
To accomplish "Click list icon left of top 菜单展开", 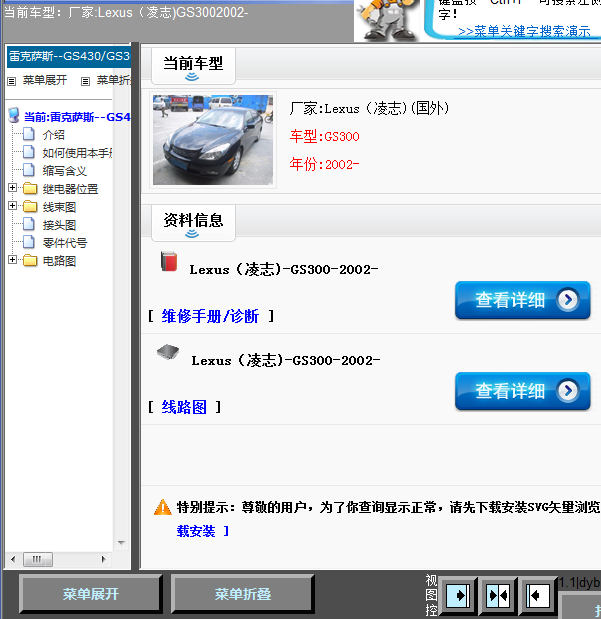I will (11, 81).
